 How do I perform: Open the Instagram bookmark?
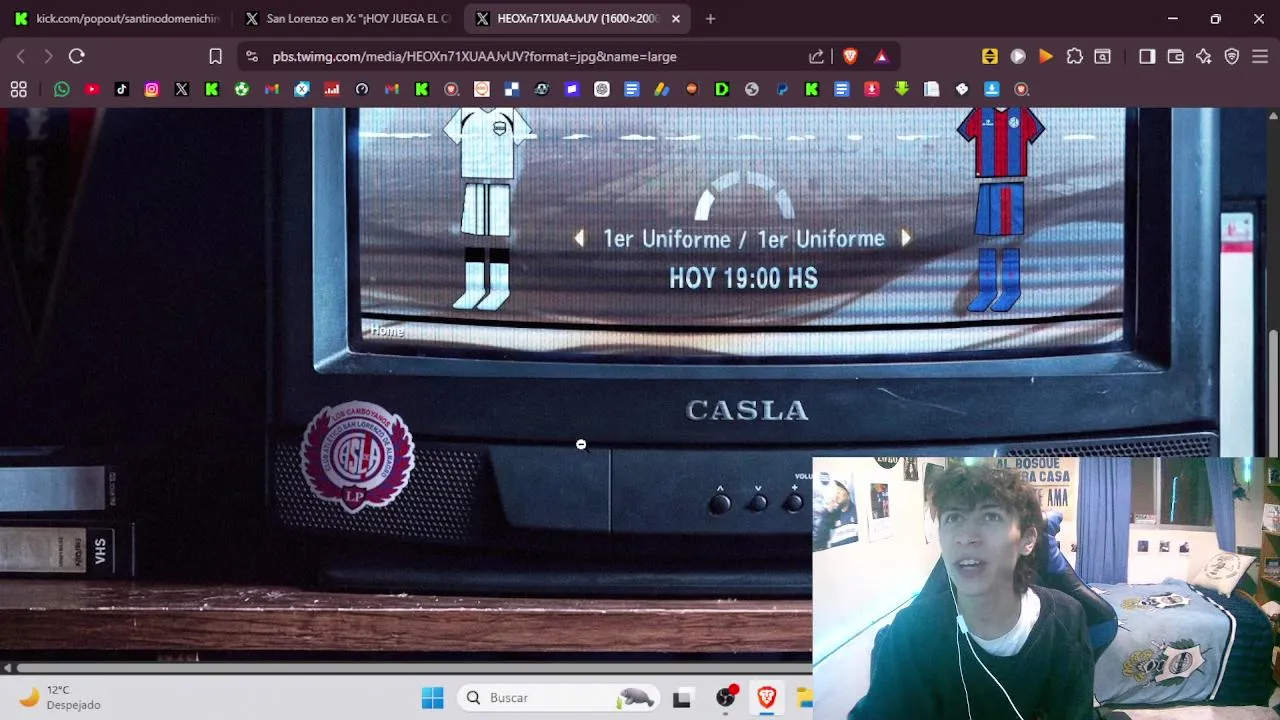coord(152,89)
